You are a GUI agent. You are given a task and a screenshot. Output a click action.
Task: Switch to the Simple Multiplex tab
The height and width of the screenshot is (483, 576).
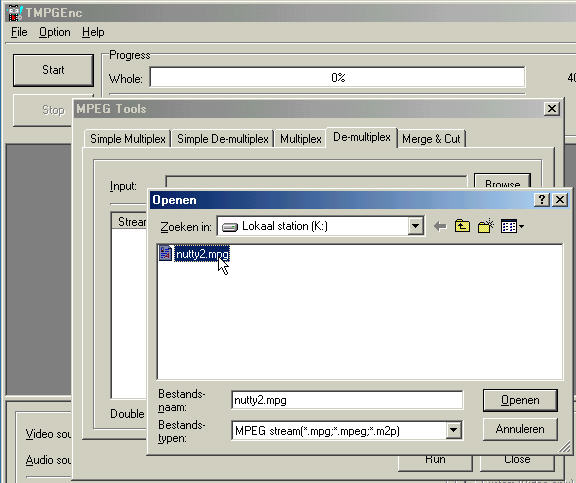point(127,139)
